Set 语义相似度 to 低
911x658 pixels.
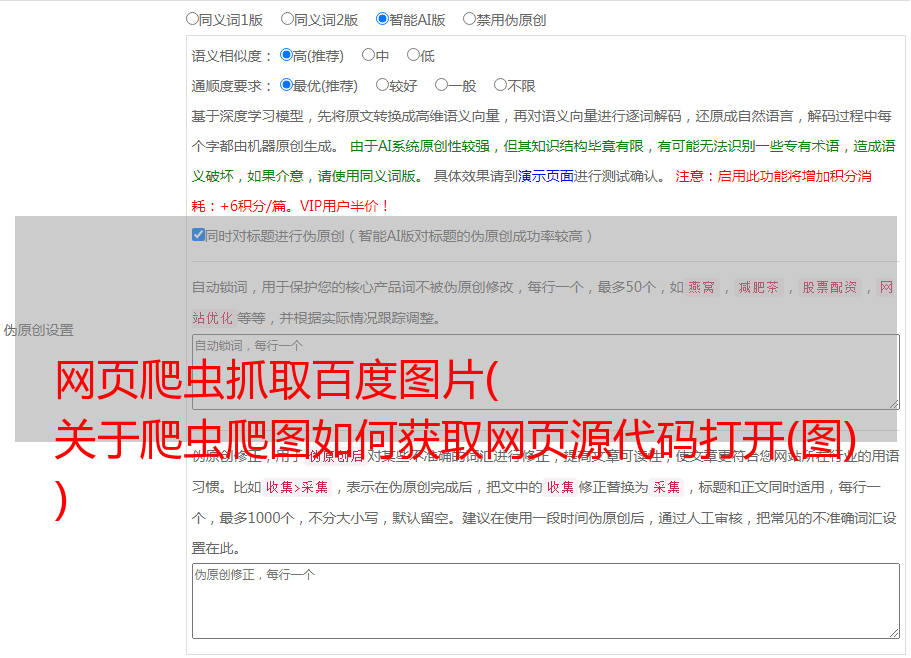tap(413, 55)
